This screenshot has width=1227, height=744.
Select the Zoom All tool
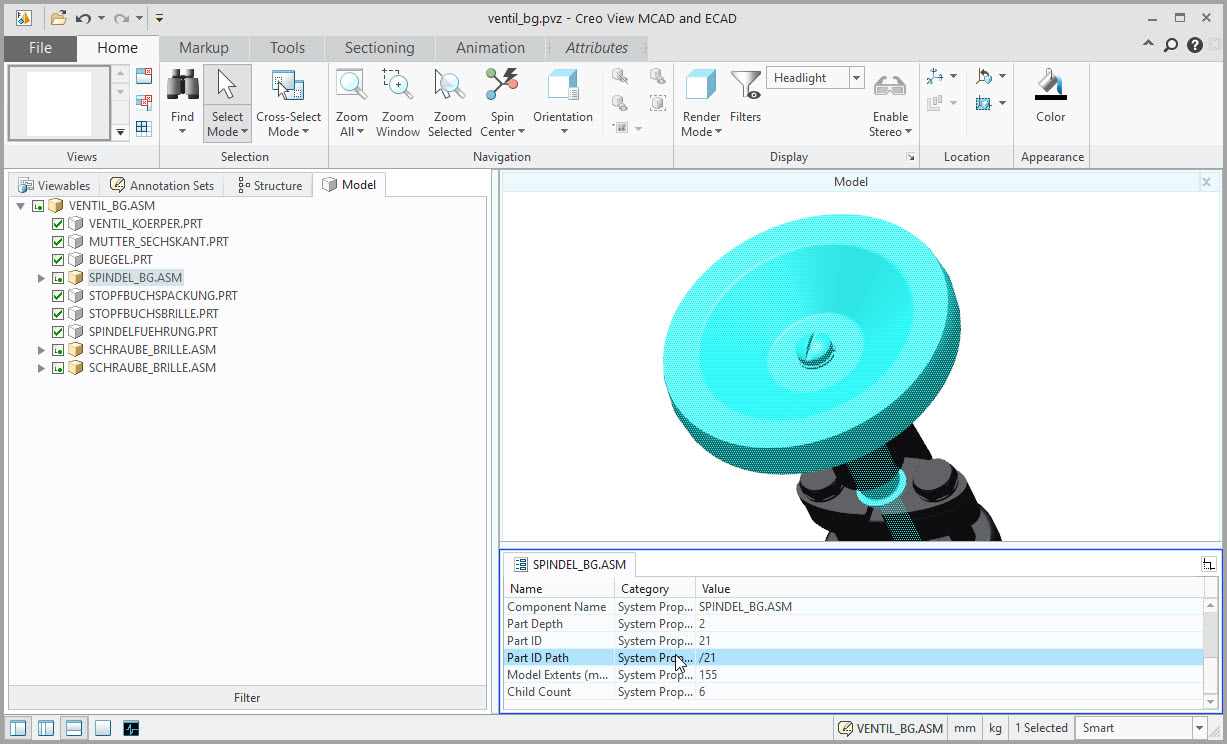pos(351,87)
